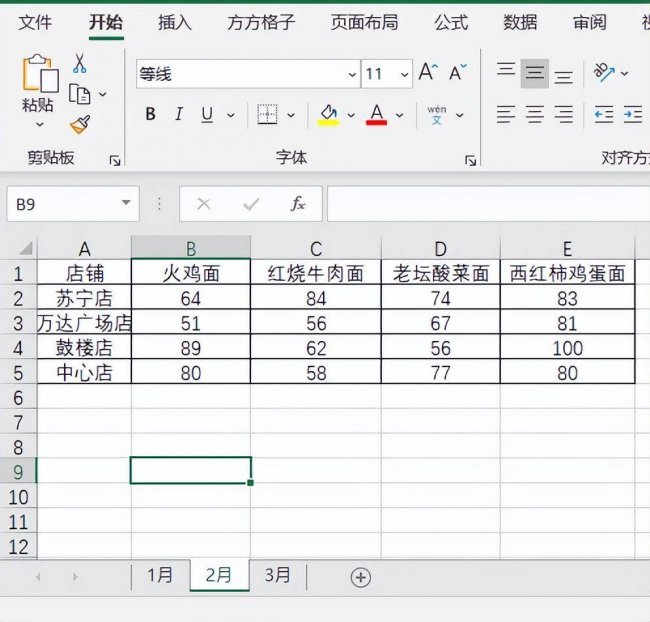This screenshot has height=622, width=650.
Task: Select the Format Painter brush
Action: (x=80, y=124)
